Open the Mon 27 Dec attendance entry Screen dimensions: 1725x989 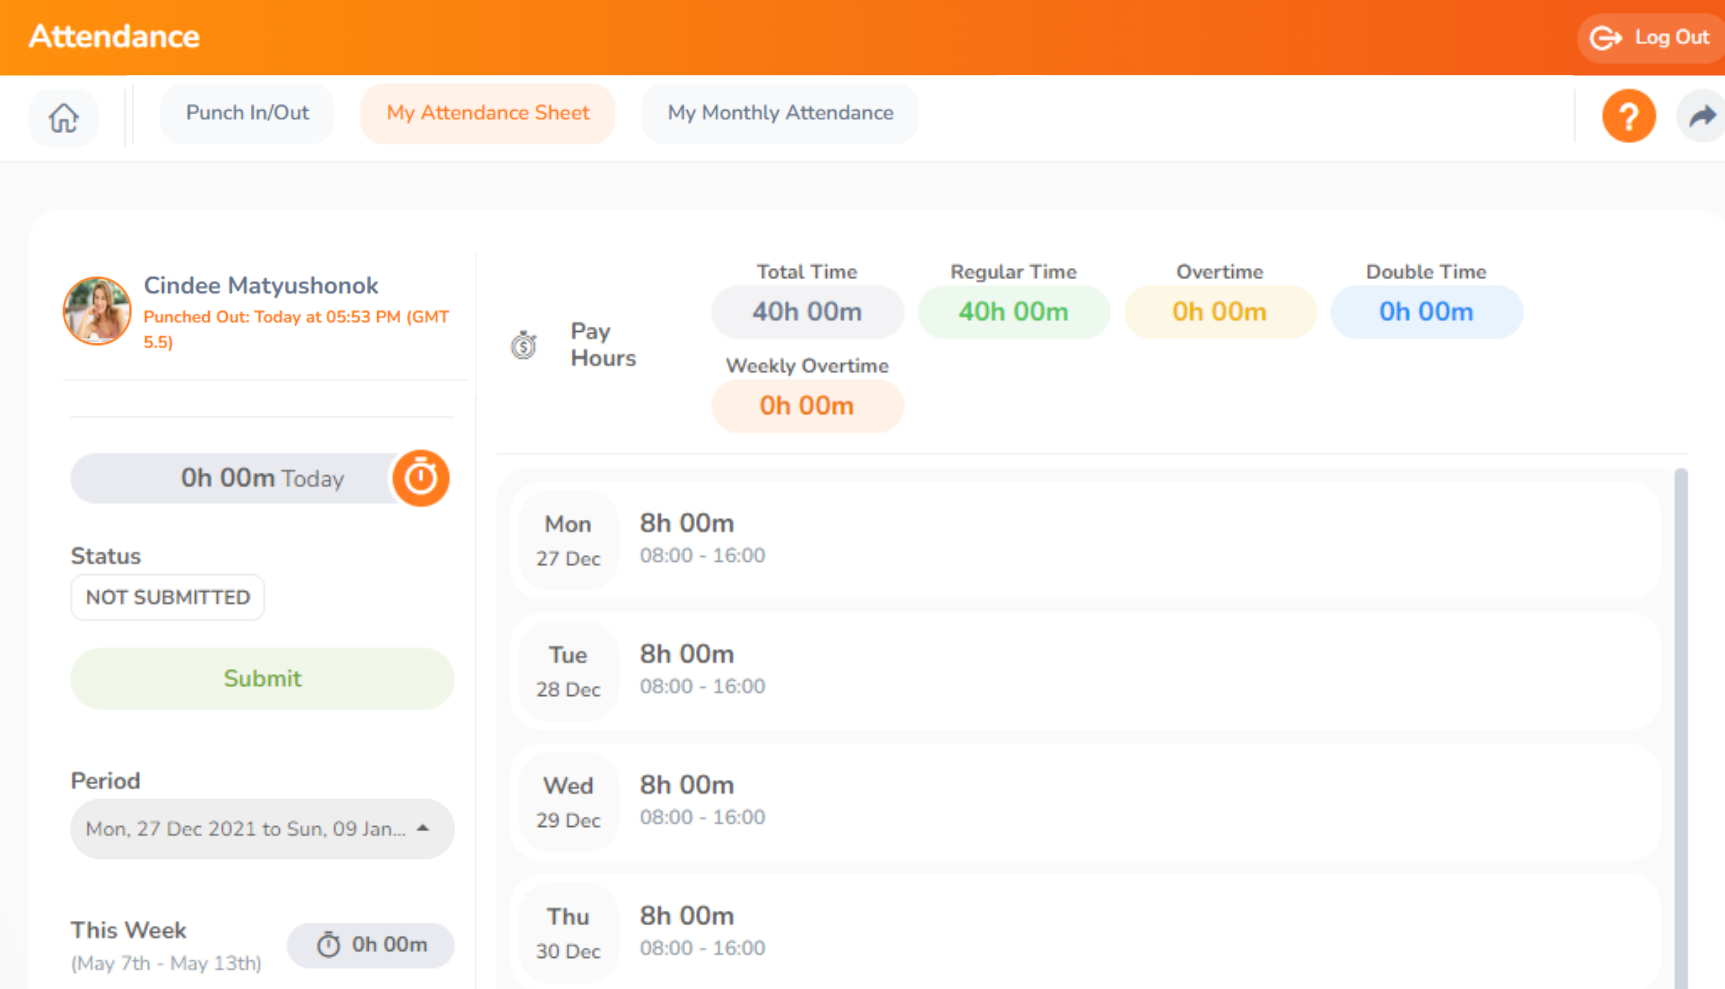(1085, 540)
